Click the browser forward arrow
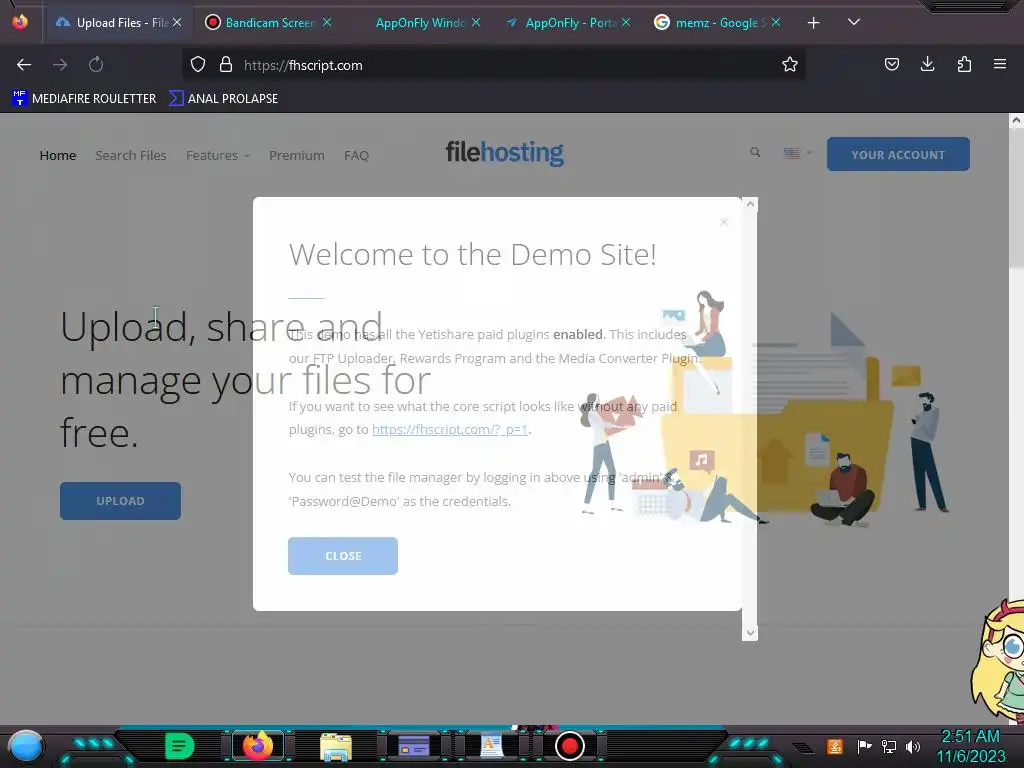This screenshot has width=1024, height=768. click(60, 65)
